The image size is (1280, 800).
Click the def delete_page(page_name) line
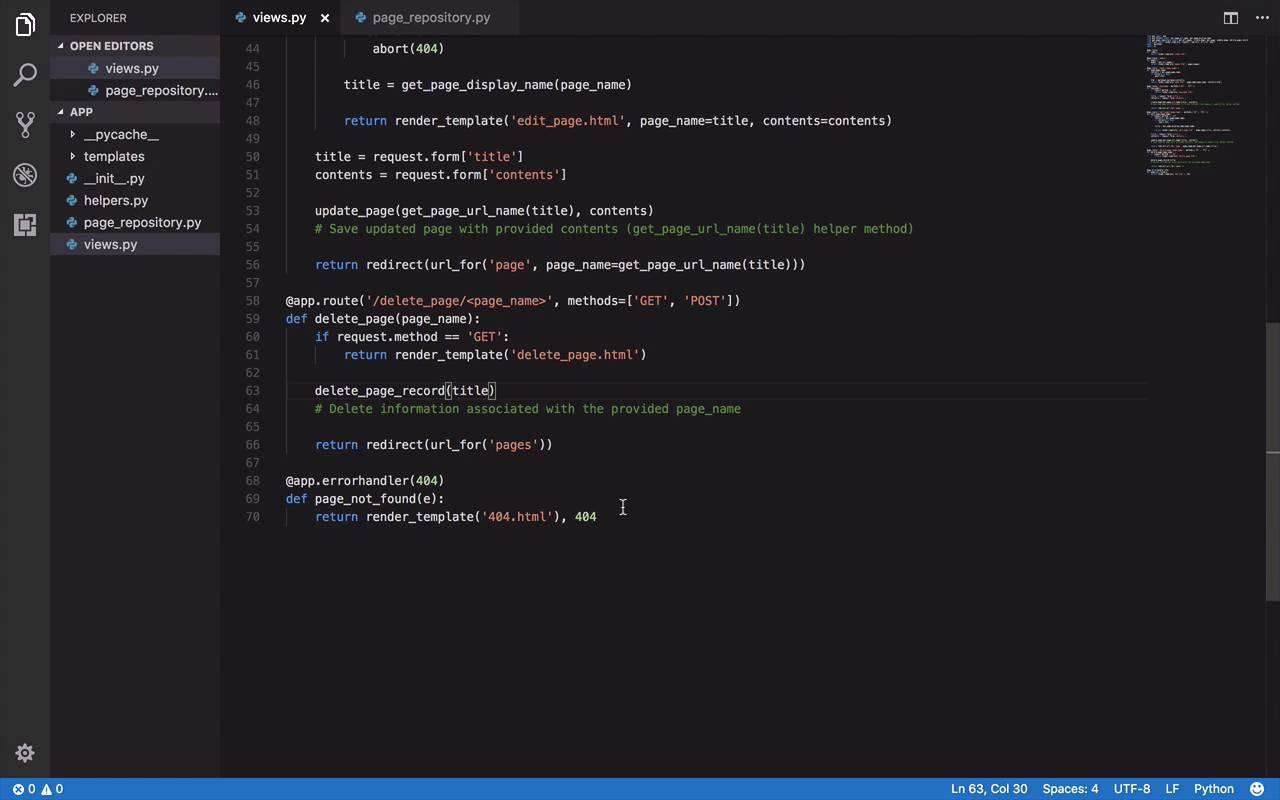[x=383, y=318]
